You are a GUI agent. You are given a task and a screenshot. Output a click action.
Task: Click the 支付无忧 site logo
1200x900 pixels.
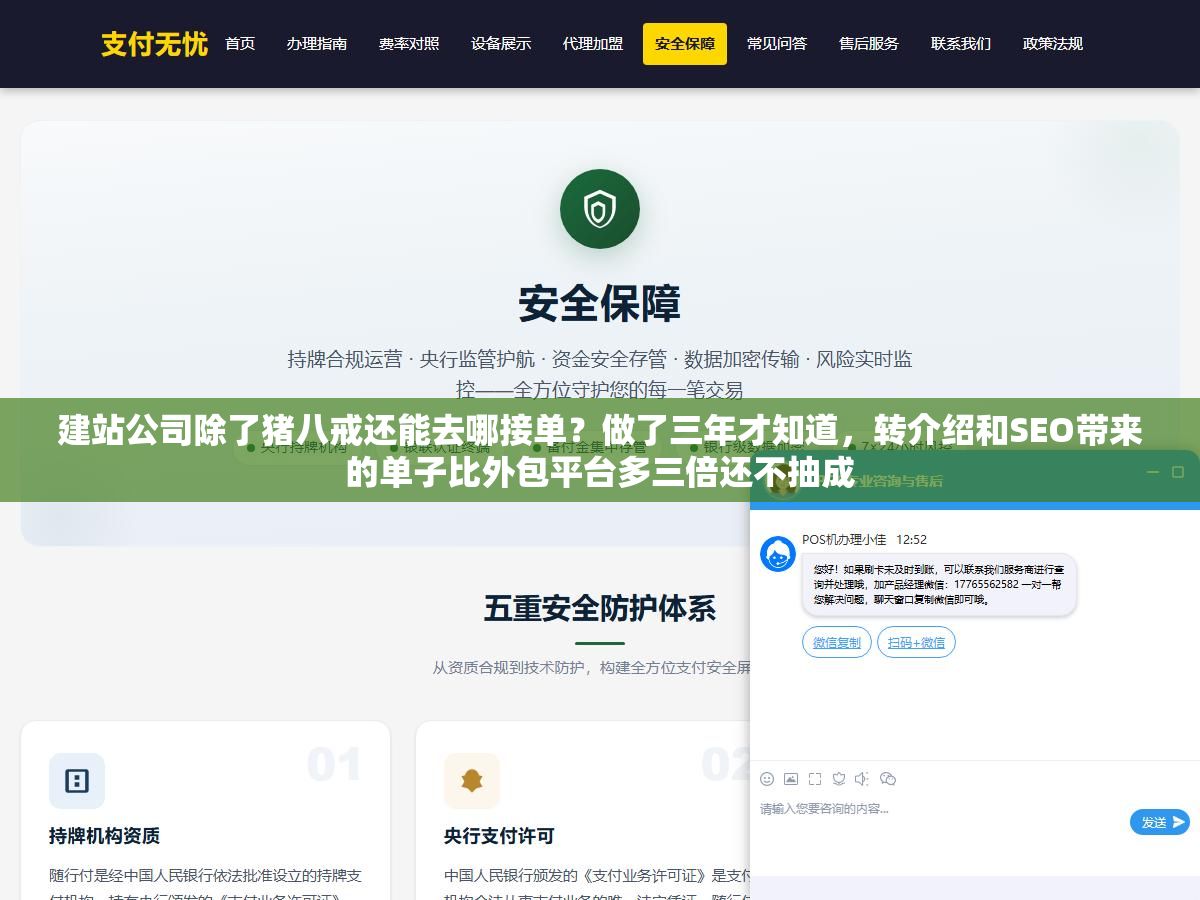pos(154,44)
